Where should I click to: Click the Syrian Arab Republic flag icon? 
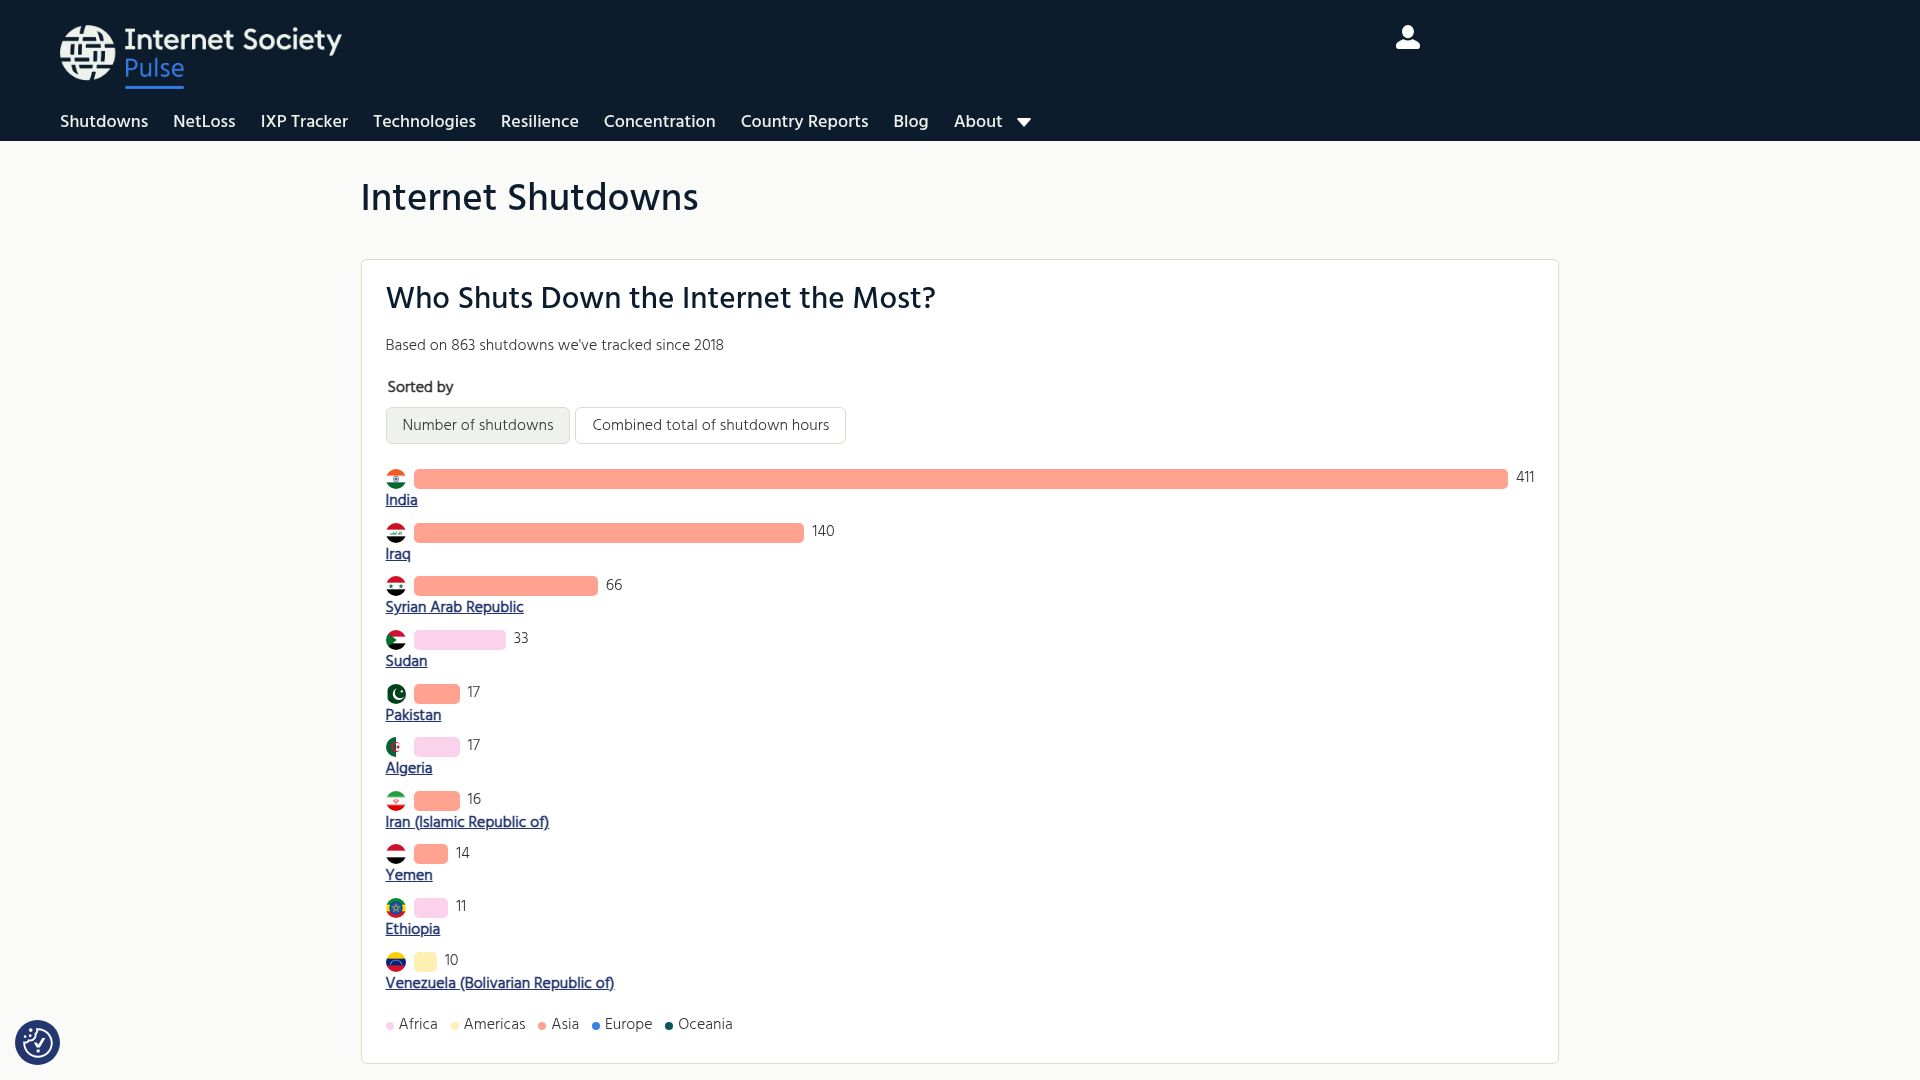tap(396, 586)
